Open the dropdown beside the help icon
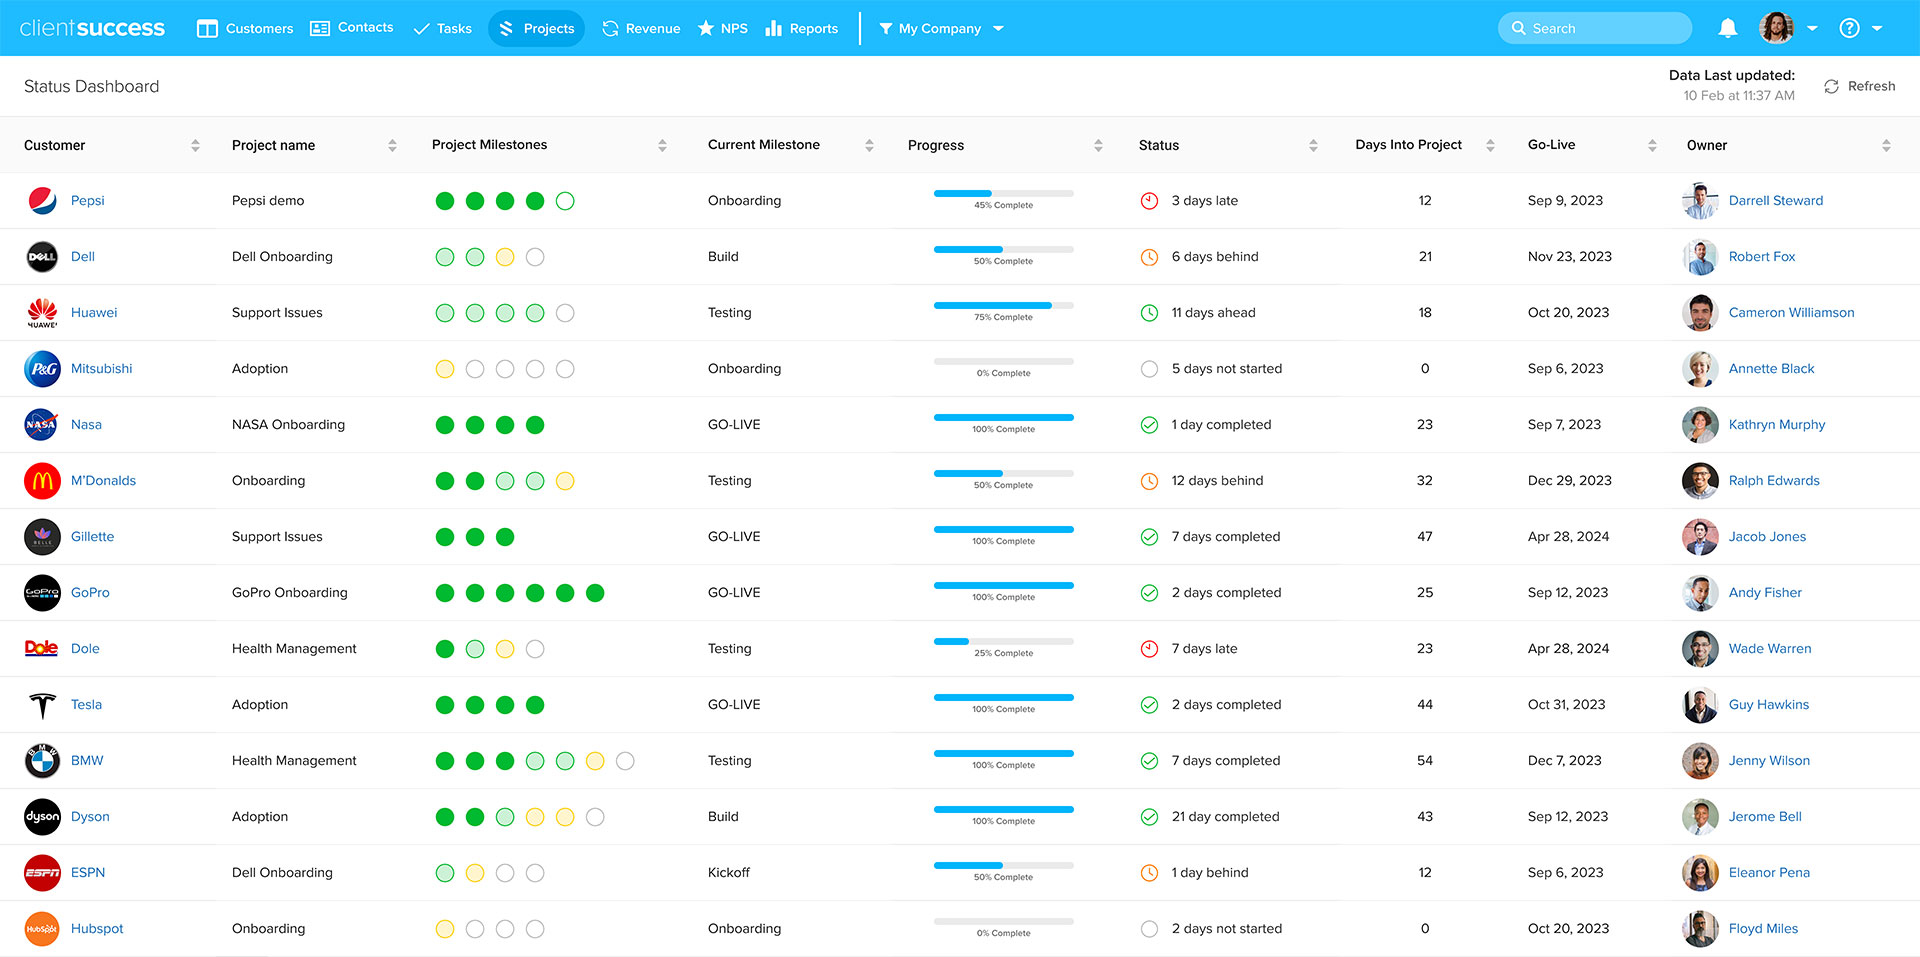 1877,28
